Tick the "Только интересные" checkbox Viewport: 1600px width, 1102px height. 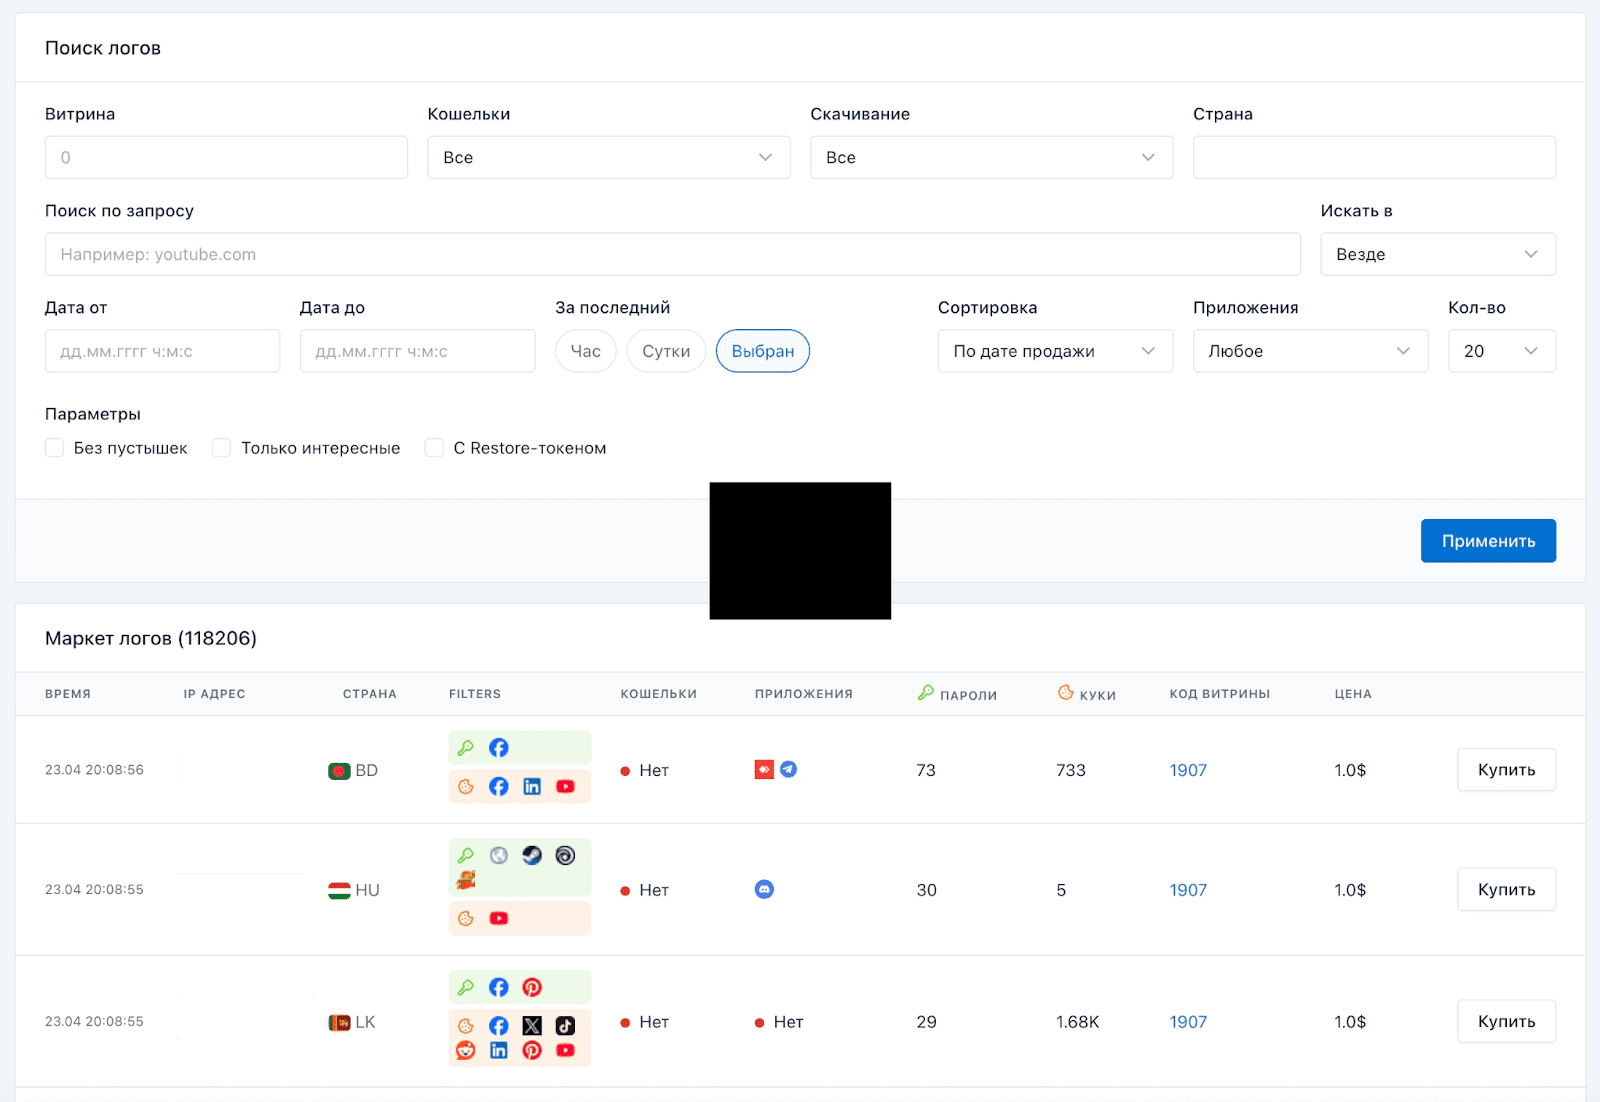(222, 448)
